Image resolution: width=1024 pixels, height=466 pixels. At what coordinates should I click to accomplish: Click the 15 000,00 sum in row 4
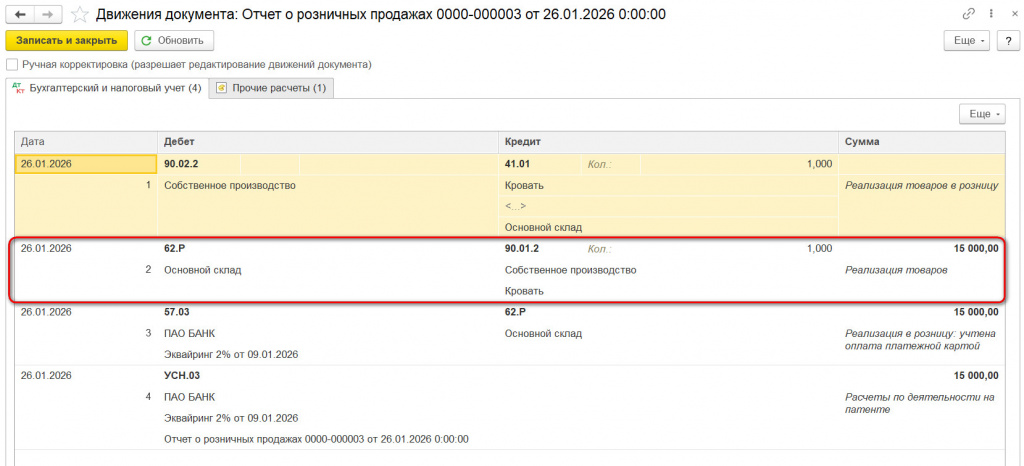(975, 375)
